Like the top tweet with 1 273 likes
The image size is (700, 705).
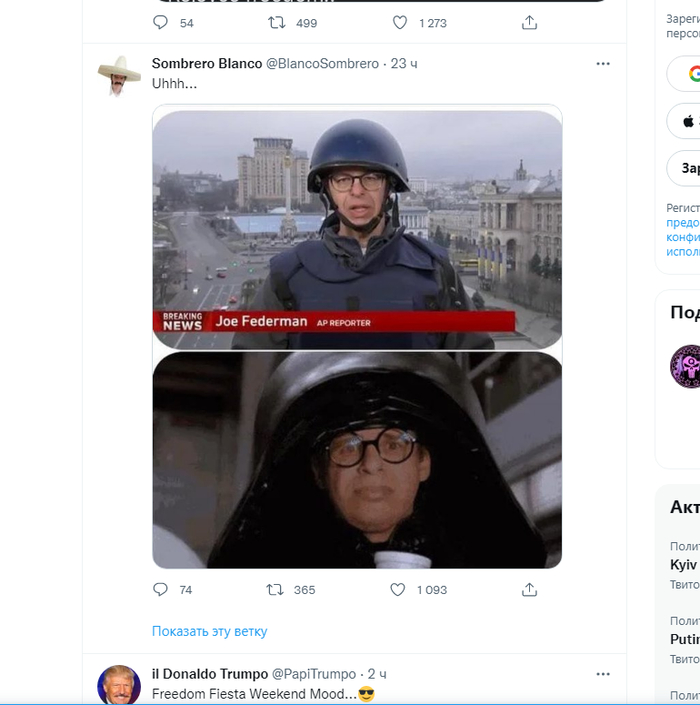(x=400, y=22)
